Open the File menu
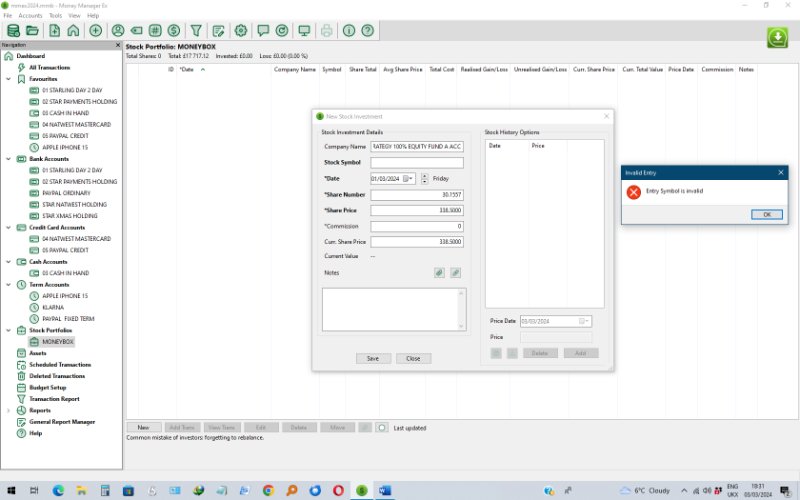This screenshot has height=500, width=800. click(x=7, y=16)
